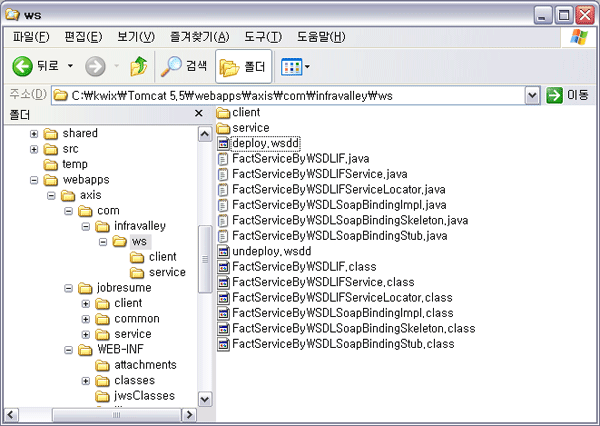Open the 파일(F) menu

31,37
